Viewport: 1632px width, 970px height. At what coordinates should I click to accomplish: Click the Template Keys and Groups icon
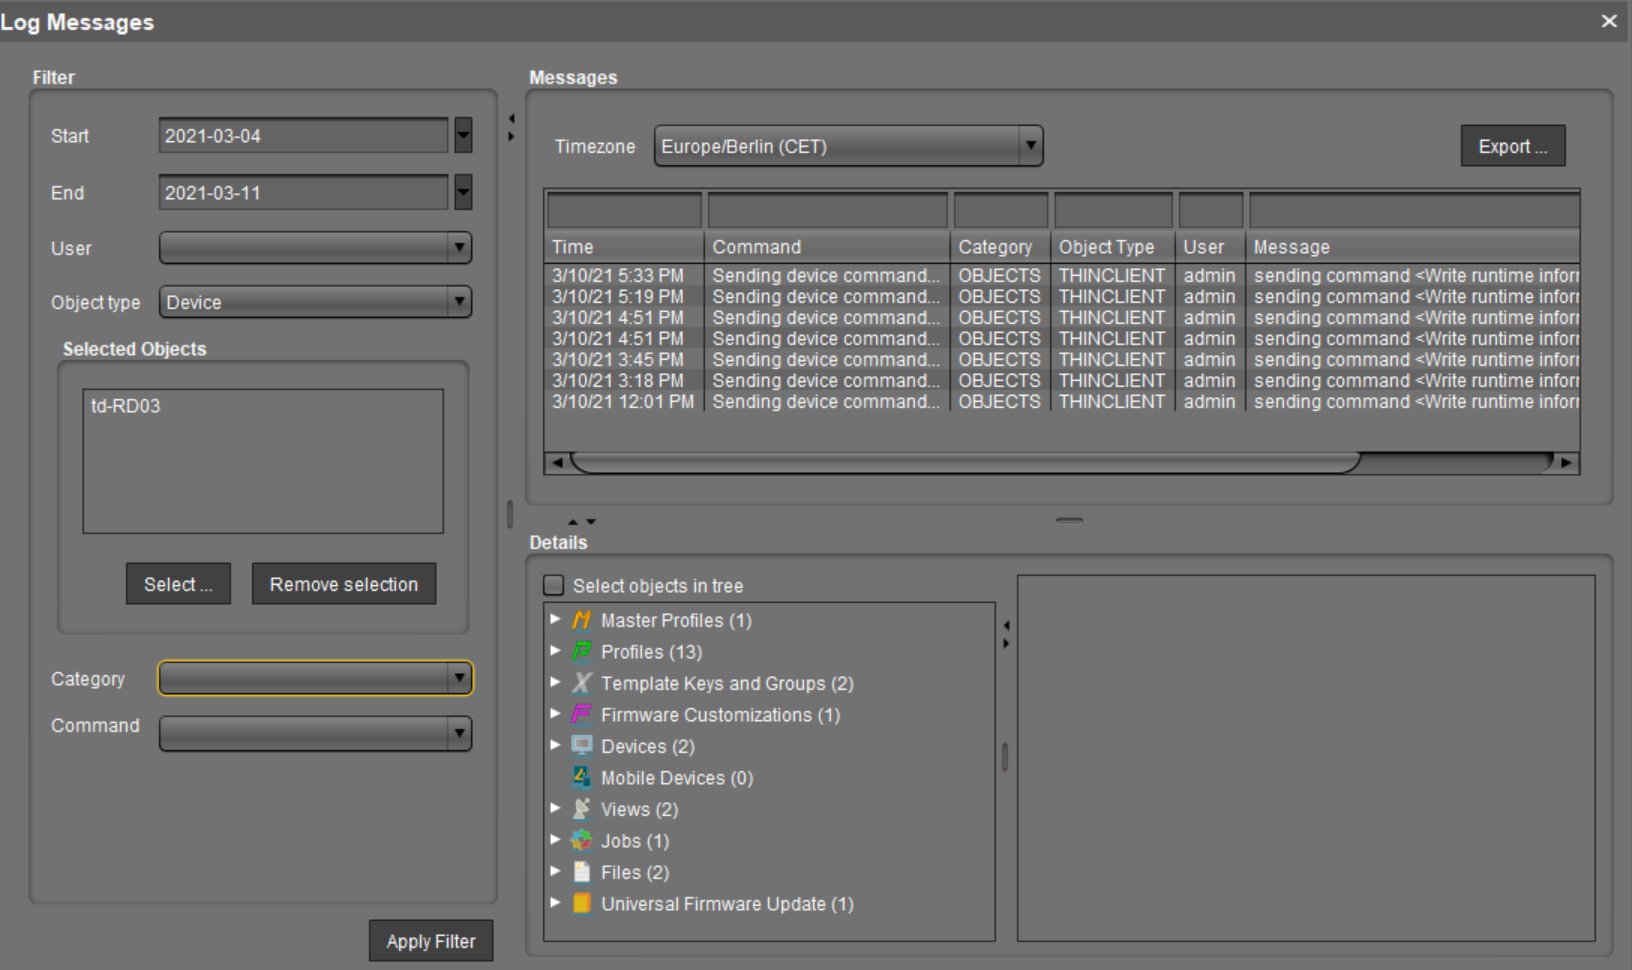point(581,683)
